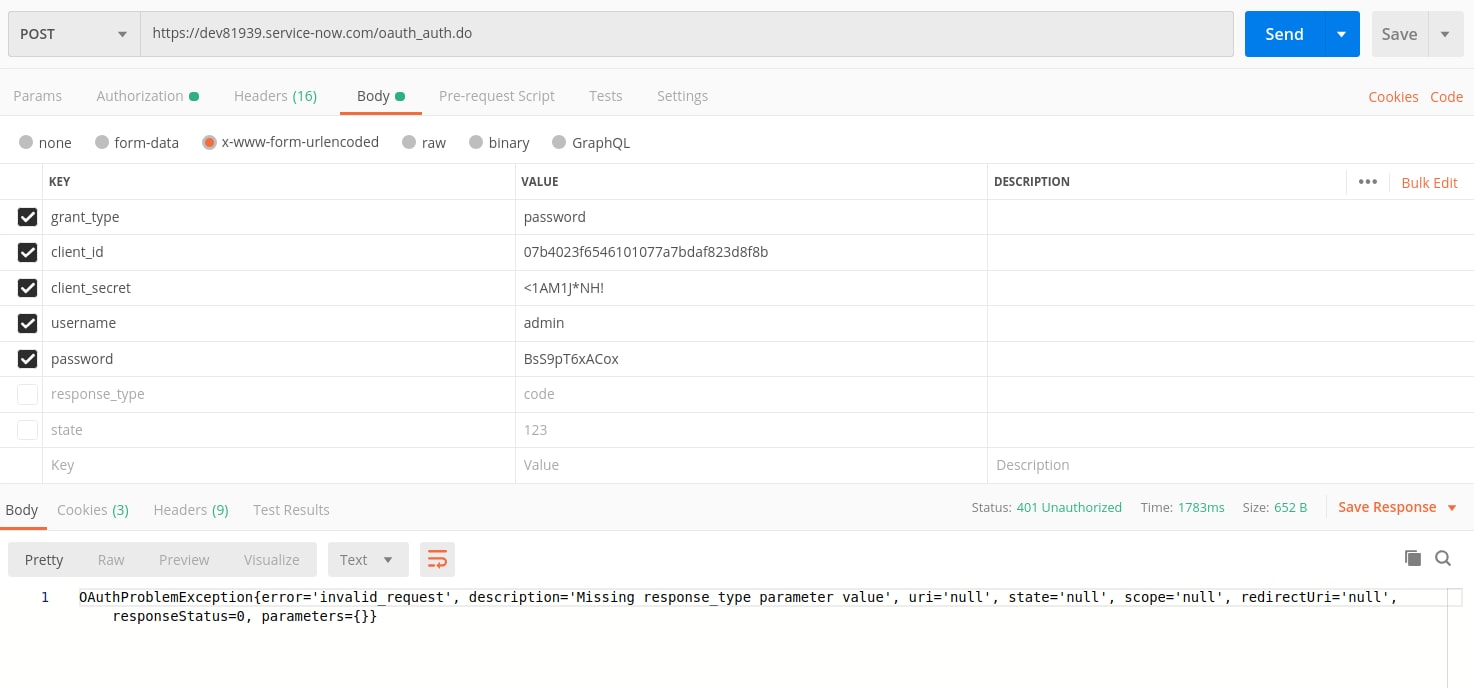View the response in Raw mode
Screen dimensions: 1474x688
(110, 559)
